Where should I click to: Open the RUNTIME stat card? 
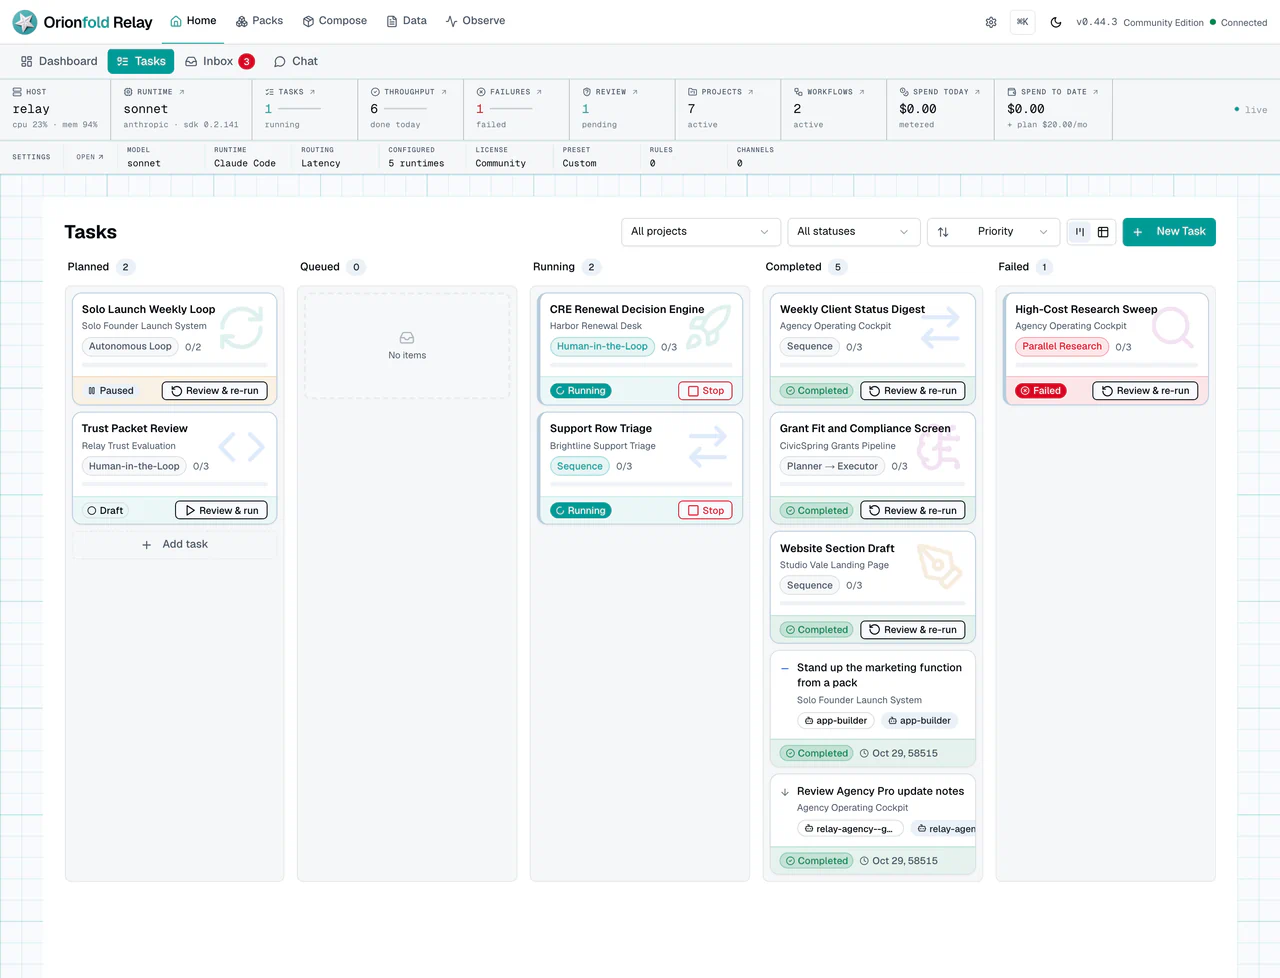181,109
